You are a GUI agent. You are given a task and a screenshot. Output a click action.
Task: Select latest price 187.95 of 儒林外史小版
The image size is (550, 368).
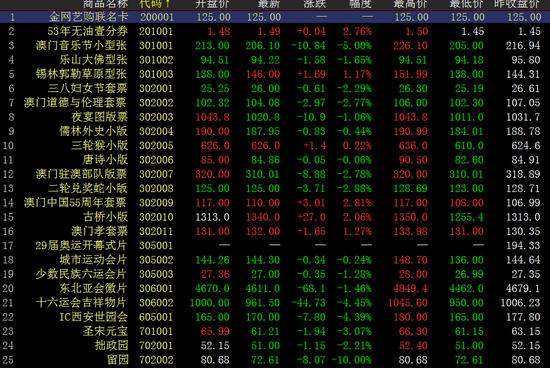click(263, 131)
